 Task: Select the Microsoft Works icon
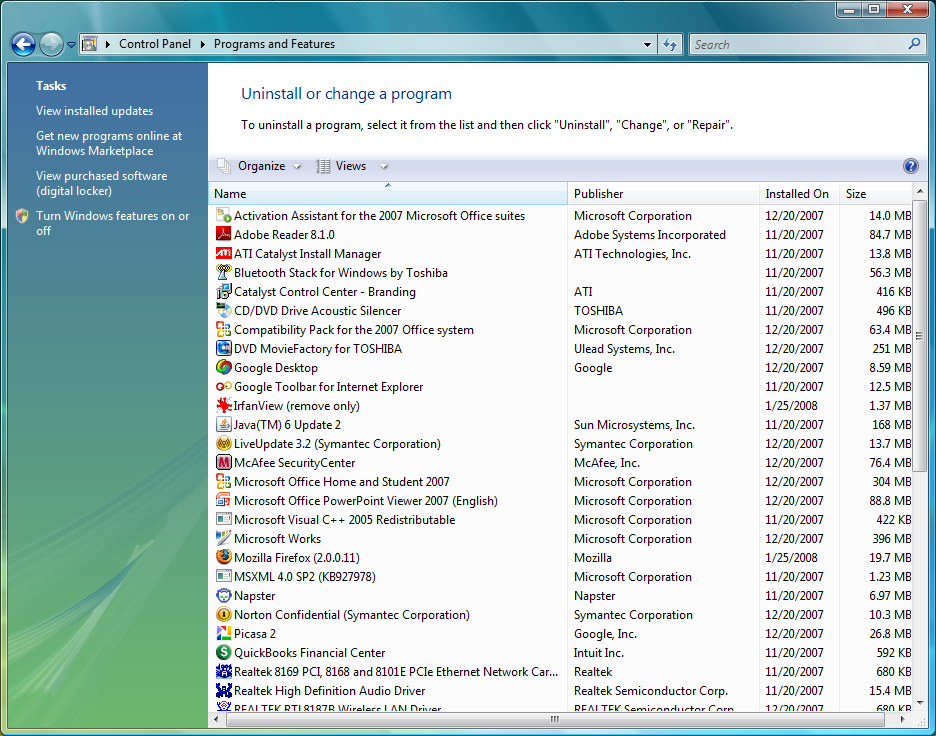[x=223, y=538]
